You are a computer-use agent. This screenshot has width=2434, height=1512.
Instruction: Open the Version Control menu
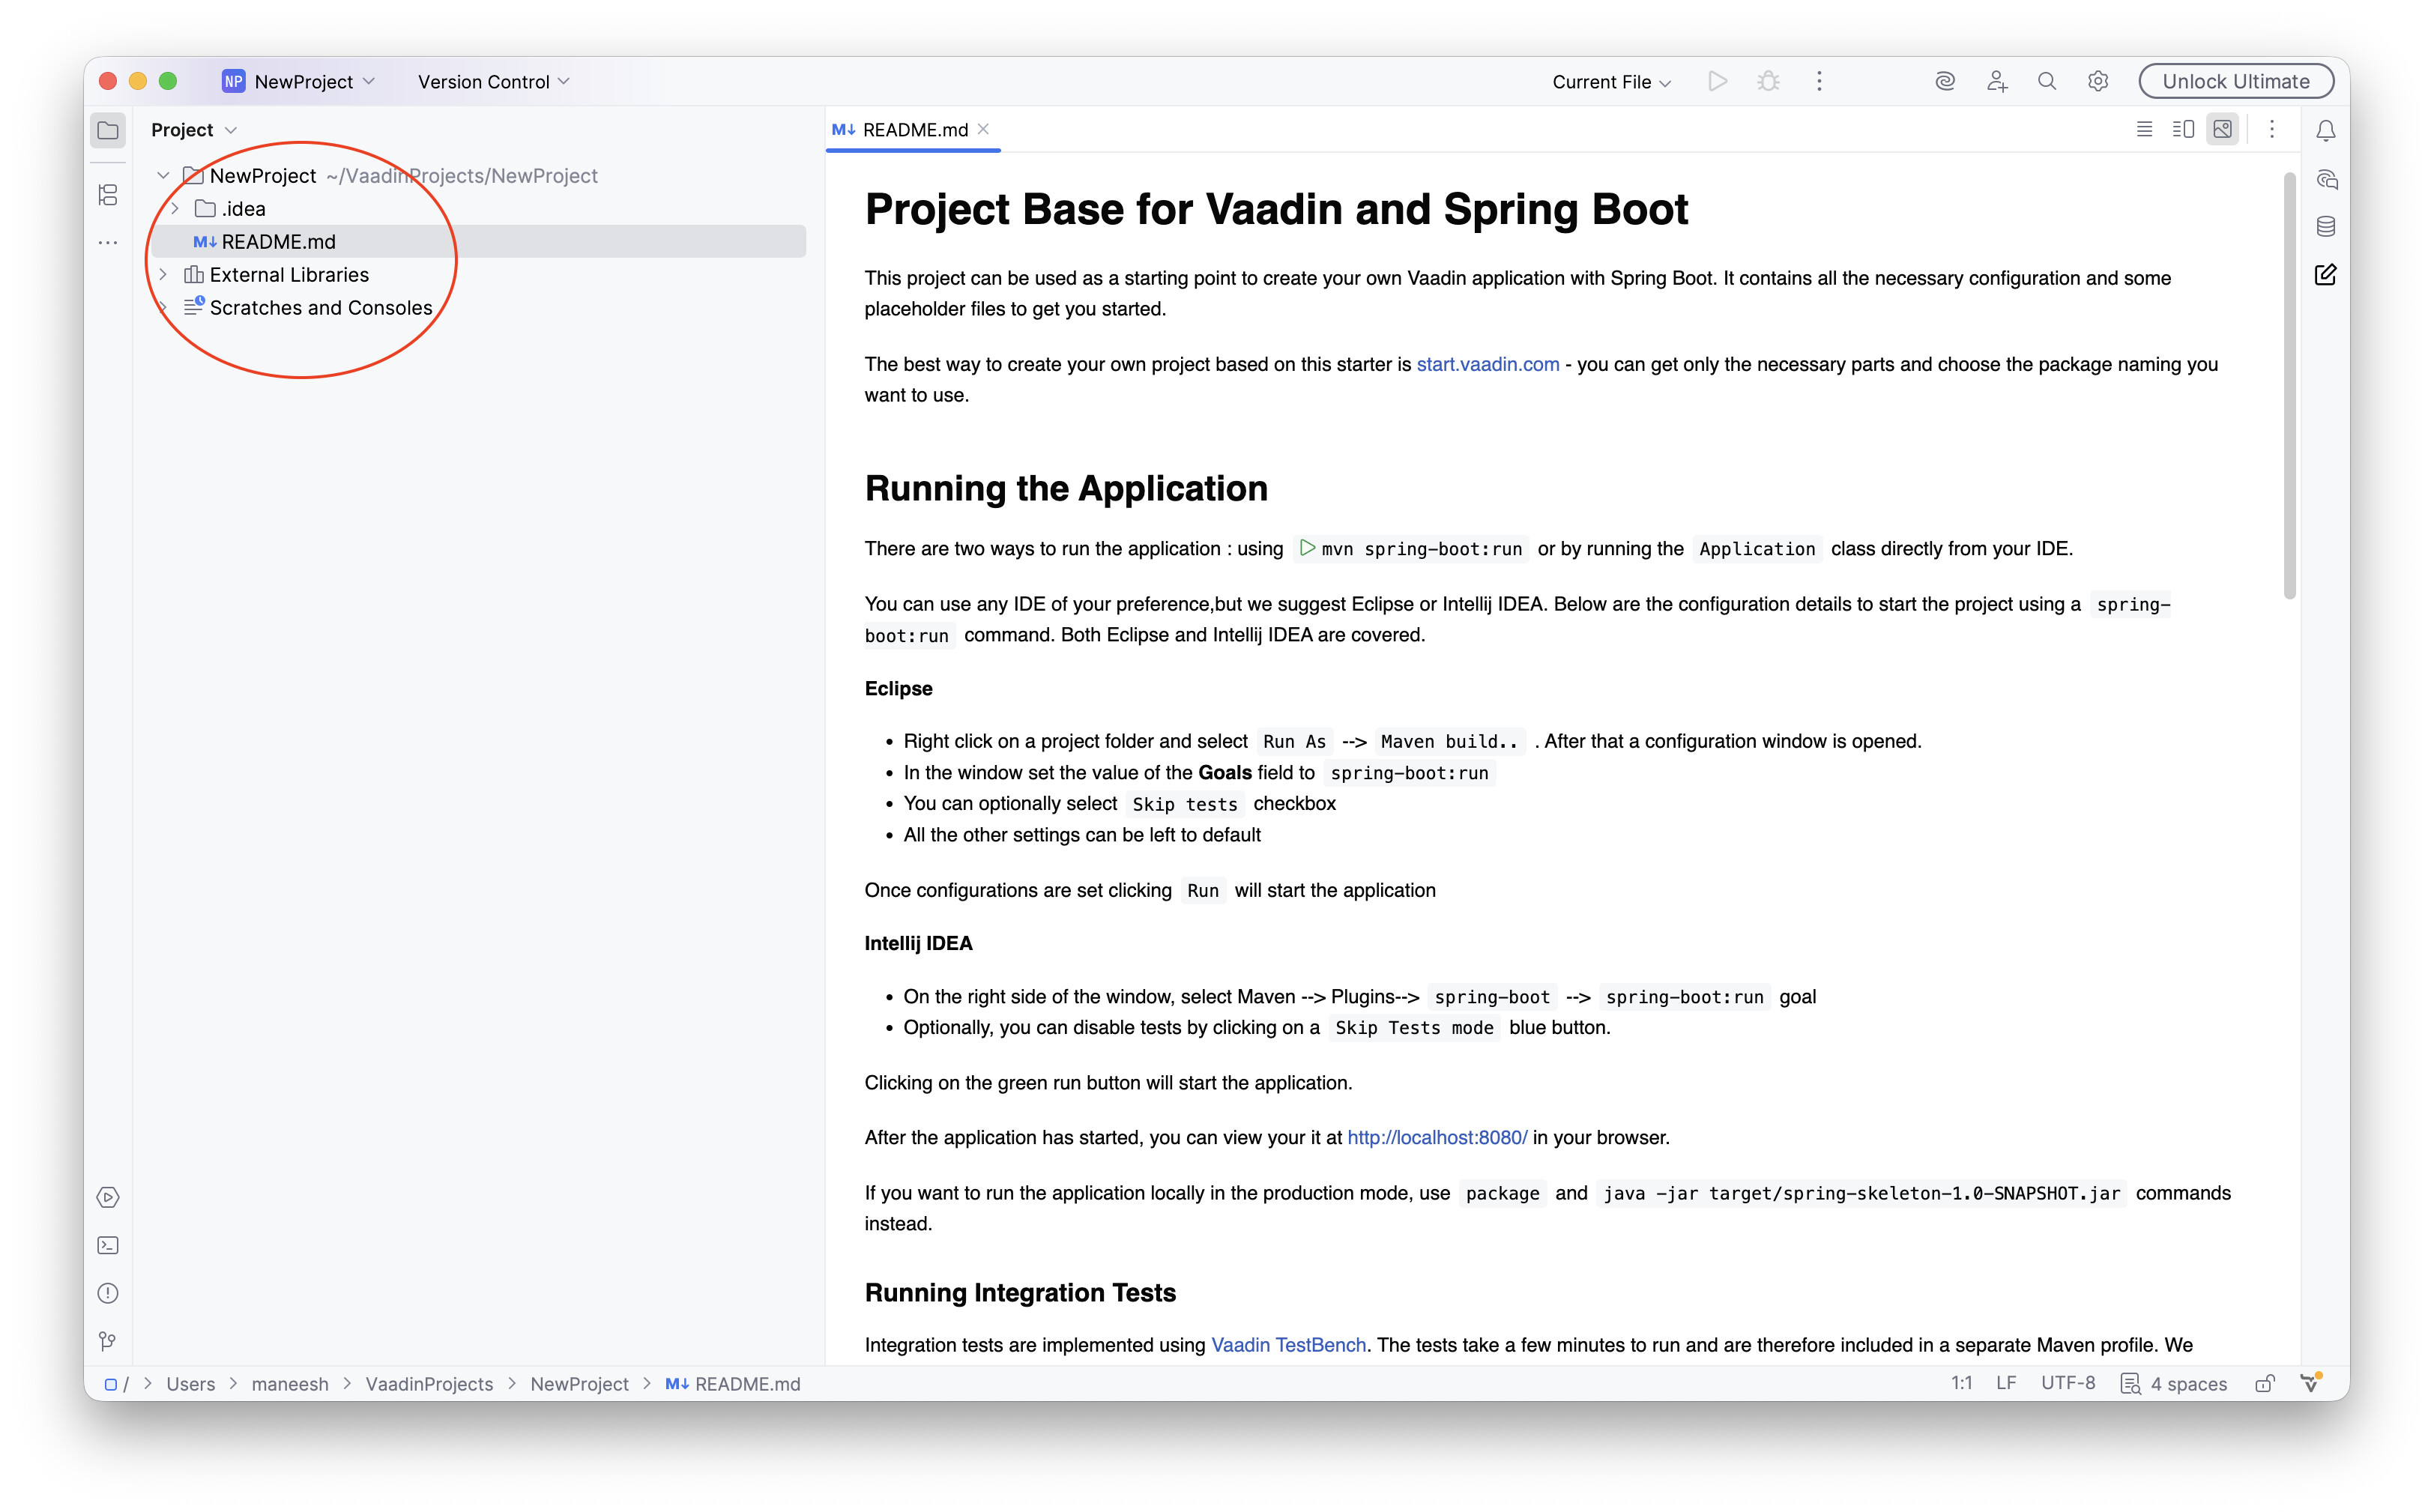pyautogui.click(x=493, y=82)
